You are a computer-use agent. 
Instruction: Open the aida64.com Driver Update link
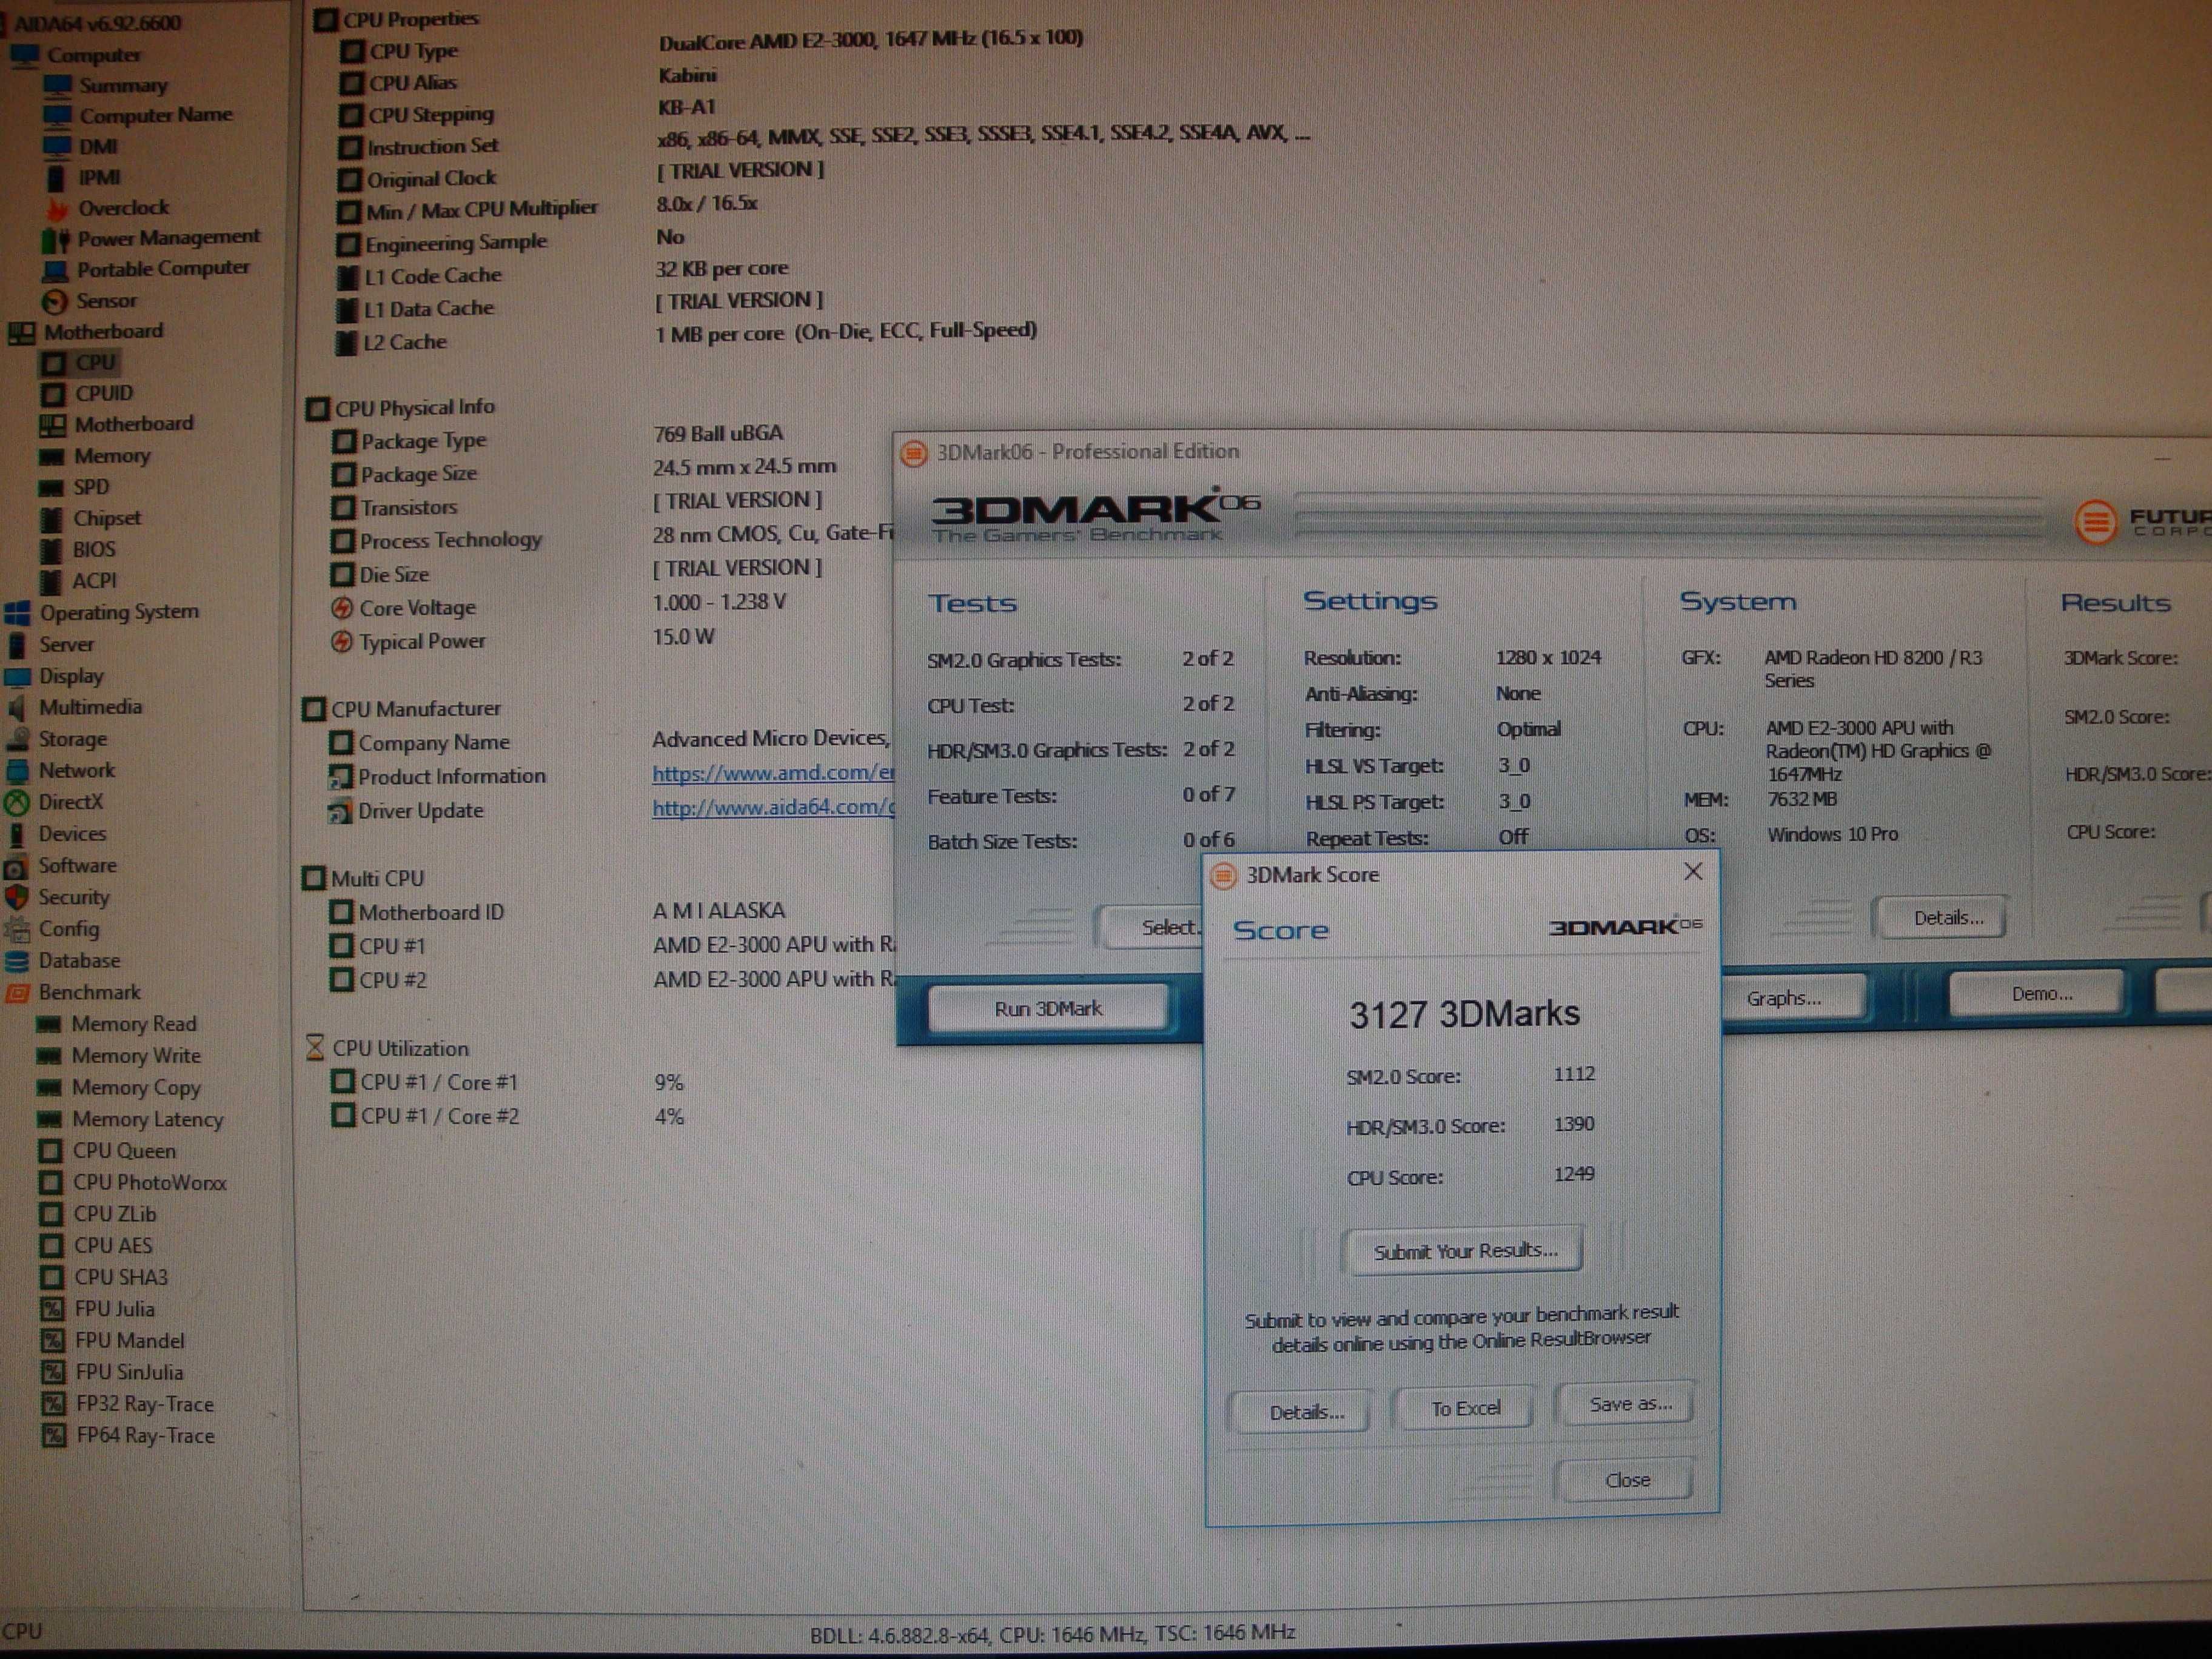(773, 807)
